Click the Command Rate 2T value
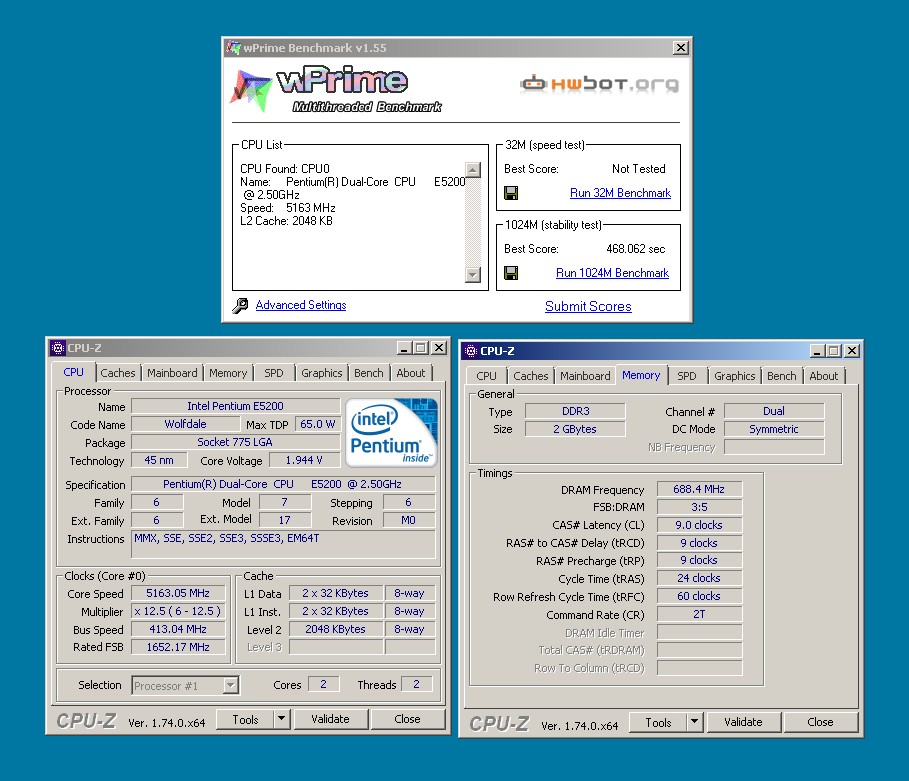Viewport: 909px width, 781px height. pyautogui.click(x=699, y=614)
